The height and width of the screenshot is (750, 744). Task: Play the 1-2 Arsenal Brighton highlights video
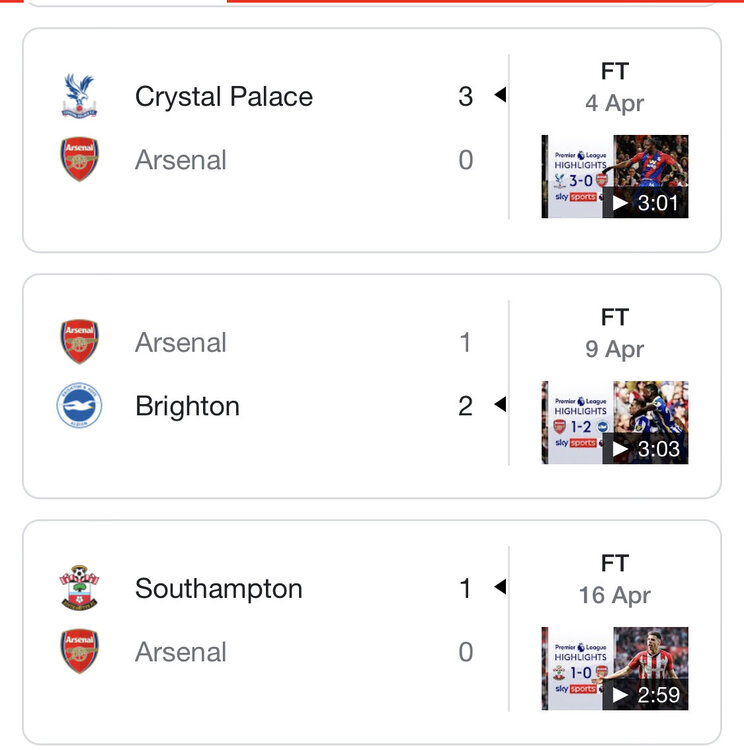coord(615,422)
